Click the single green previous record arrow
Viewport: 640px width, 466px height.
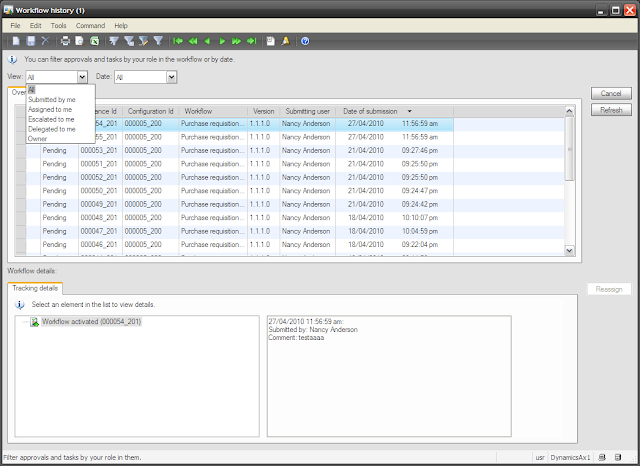207,41
